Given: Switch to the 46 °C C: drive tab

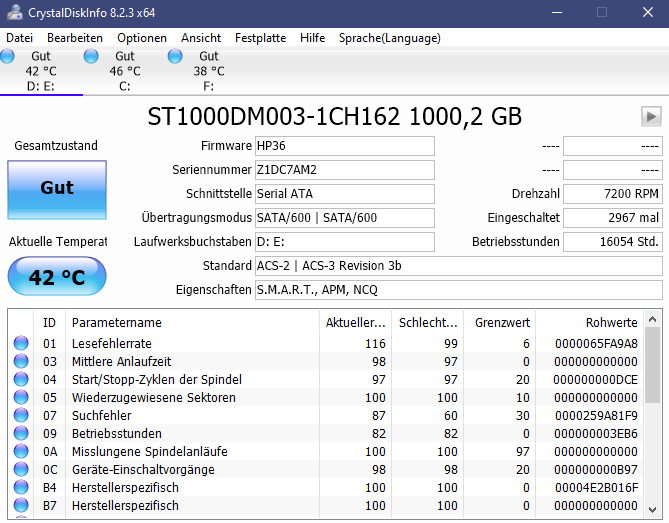Looking at the screenshot, I should [125, 71].
